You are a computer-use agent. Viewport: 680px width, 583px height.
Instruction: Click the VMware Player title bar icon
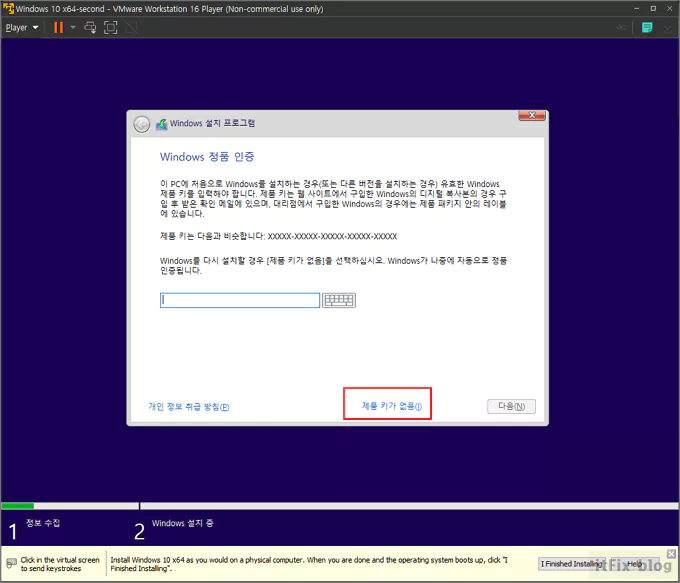[8, 9]
